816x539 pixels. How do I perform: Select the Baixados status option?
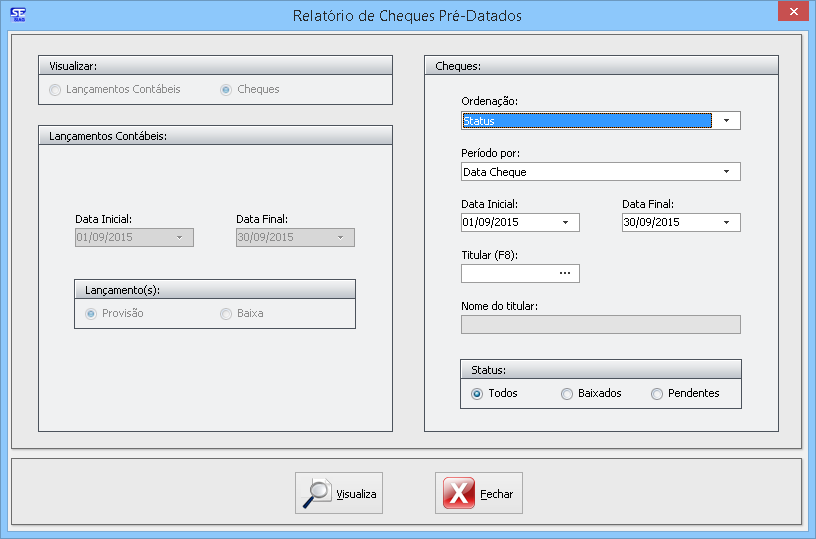(567, 394)
